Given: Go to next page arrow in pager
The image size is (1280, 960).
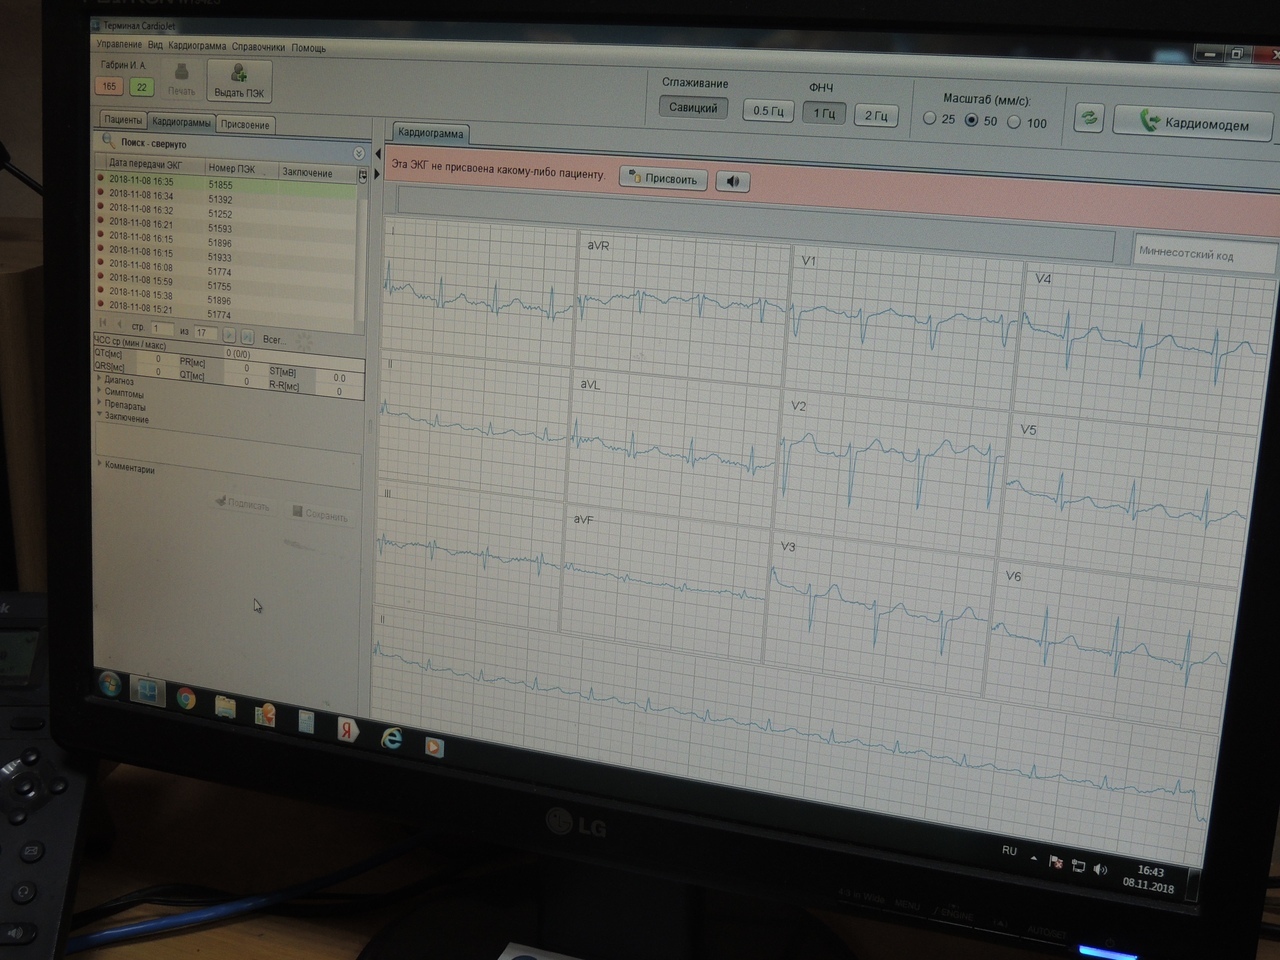Looking at the screenshot, I should click(229, 336).
